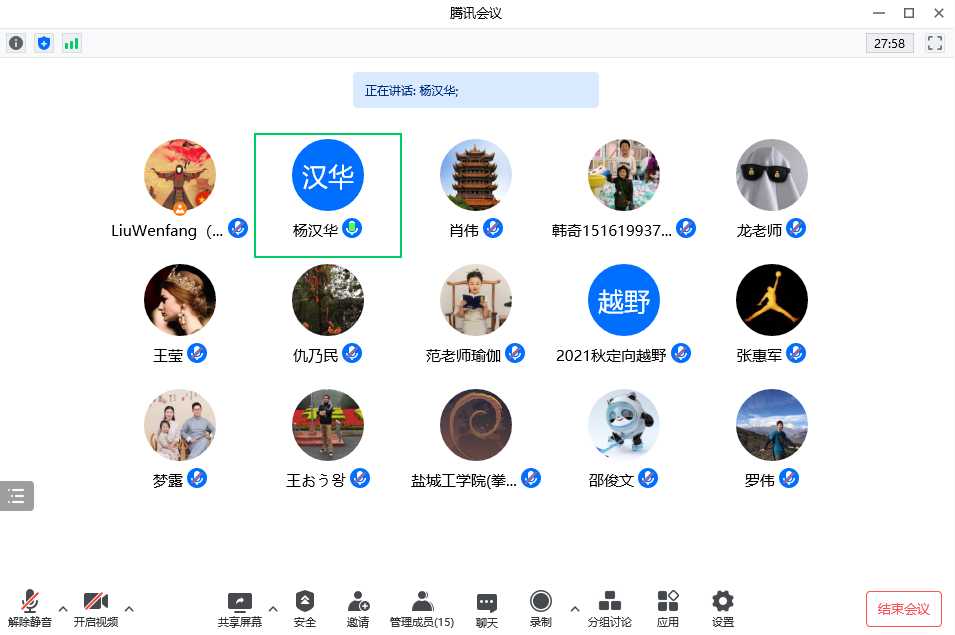This screenshot has height=635, width=955.
Task: Open the 应用 apps panel
Action: [668, 608]
